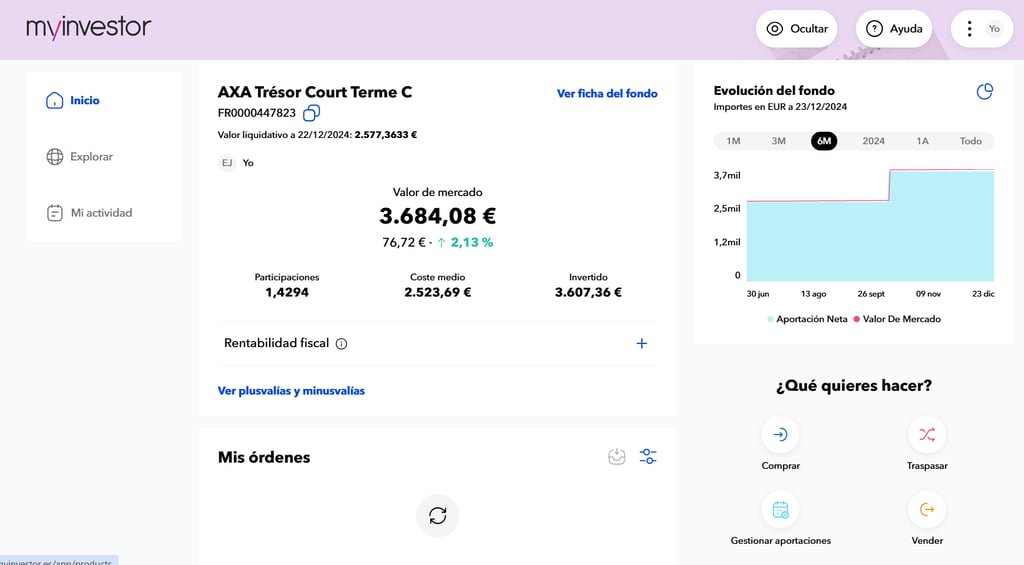
Task: Click the Inicio home icon
Action: [55, 100]
